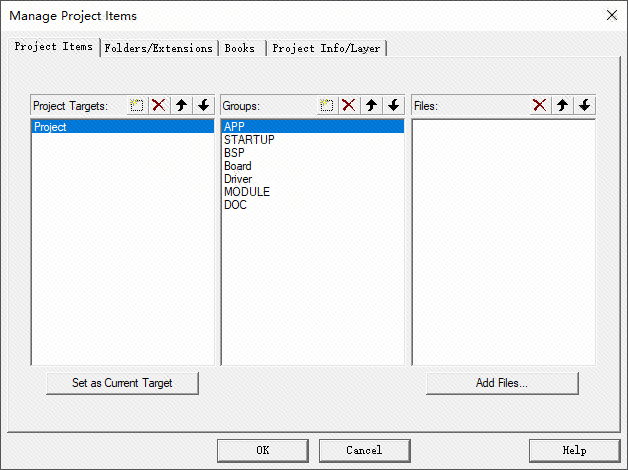This screenshot has width=628, height=470.
Task: Move target down in Project Targets
Action: pyautogui.click(x=203, y=105)
